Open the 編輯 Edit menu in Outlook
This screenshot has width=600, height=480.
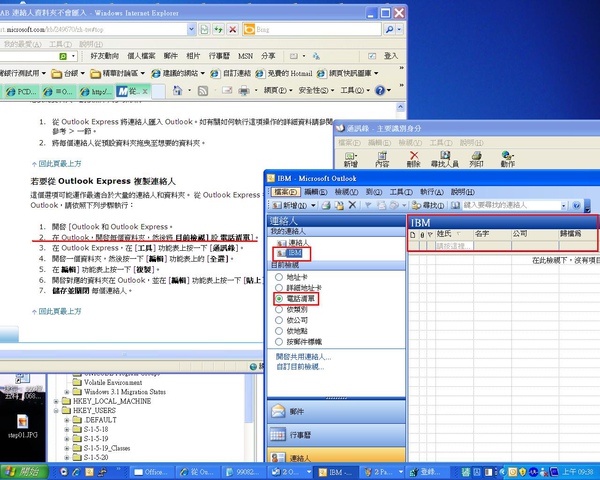coord(316,192)
